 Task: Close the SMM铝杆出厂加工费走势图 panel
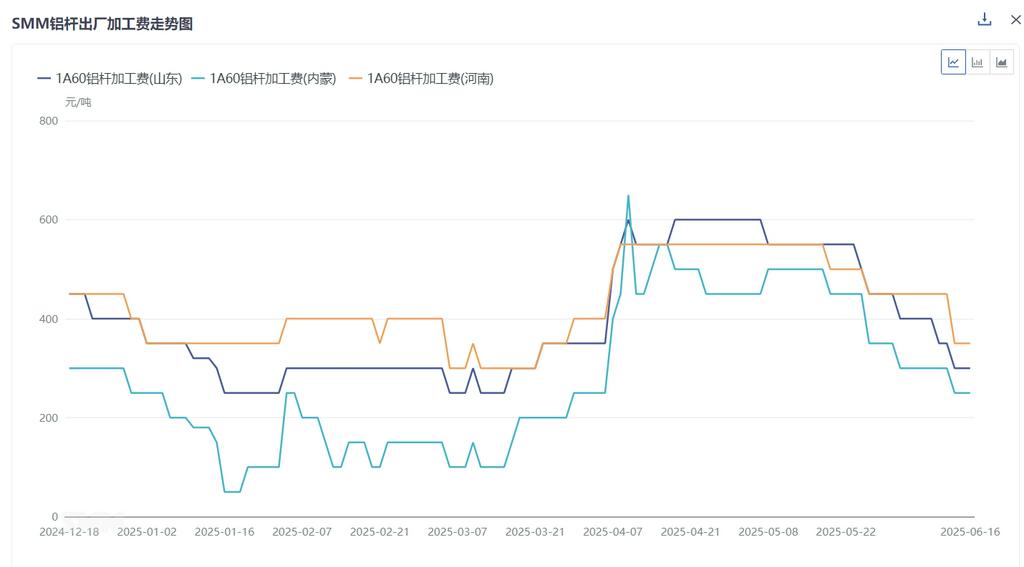pos(1015,20)
